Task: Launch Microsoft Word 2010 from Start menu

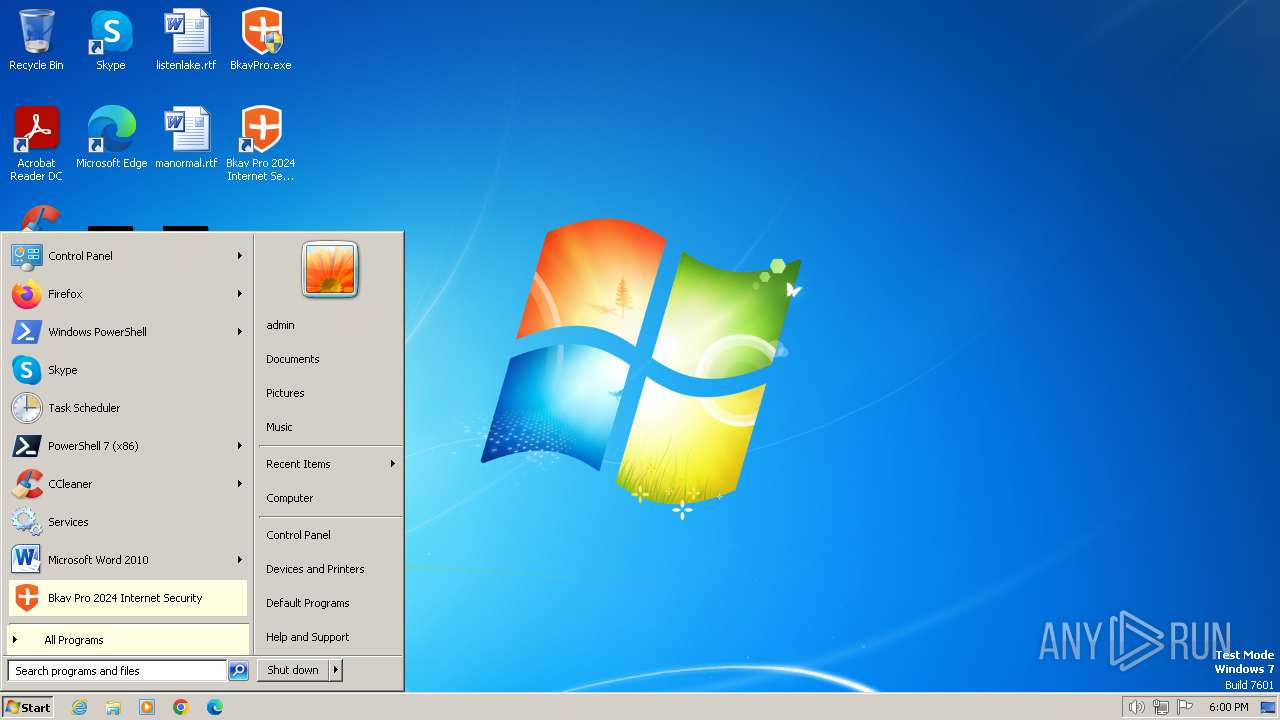Action: tap(128, 560)
